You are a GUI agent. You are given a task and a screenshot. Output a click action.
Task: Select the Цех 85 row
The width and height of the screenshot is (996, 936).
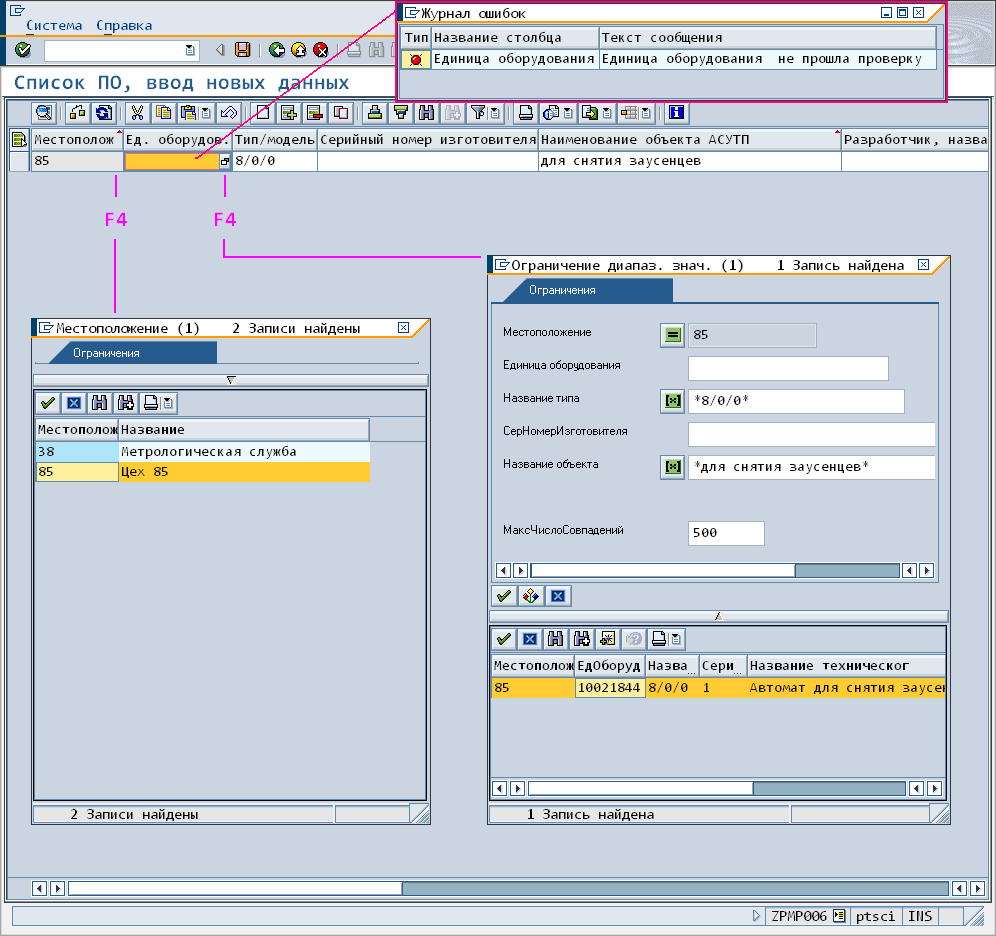(x=200, y=472)
